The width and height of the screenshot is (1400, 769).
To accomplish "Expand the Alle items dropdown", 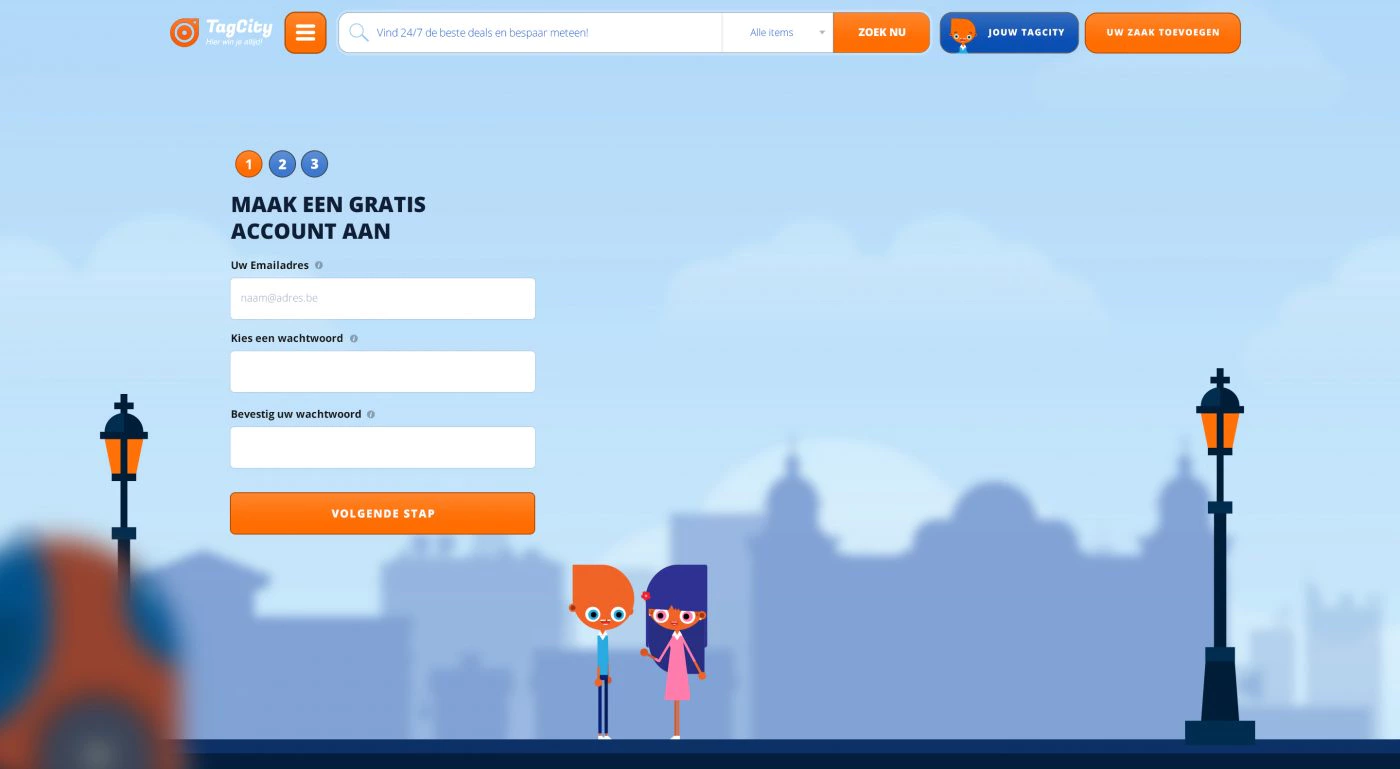I will coord(777,33).
